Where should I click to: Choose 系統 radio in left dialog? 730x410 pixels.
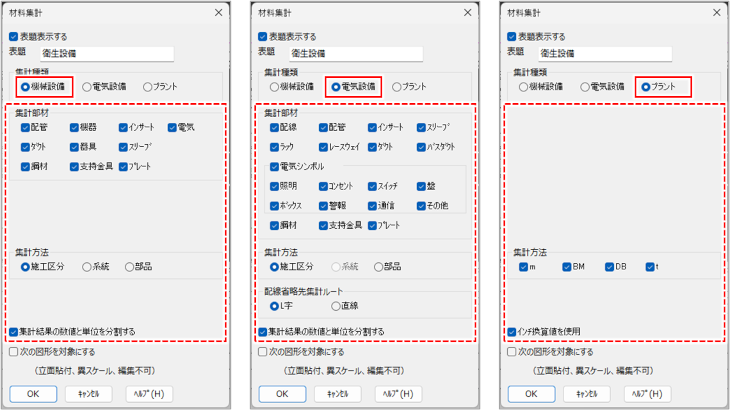tap(87, 267)
